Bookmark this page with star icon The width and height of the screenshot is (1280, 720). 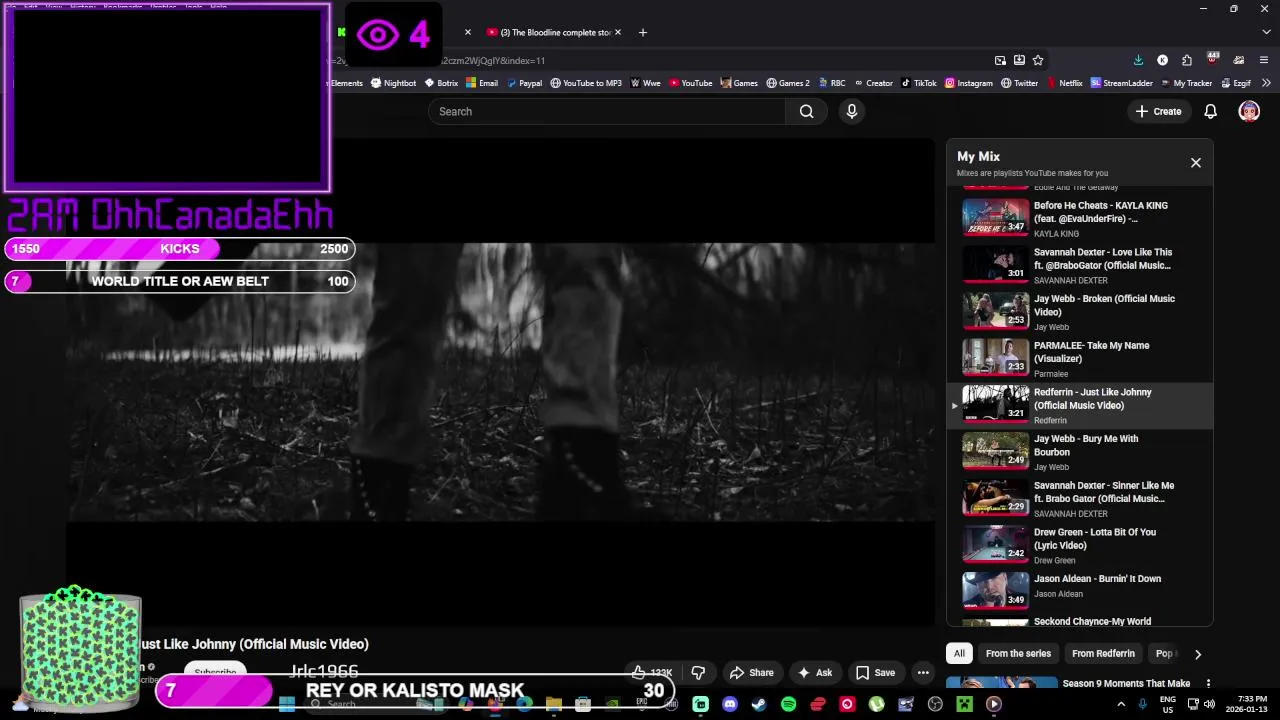(x=1038, y=60)
